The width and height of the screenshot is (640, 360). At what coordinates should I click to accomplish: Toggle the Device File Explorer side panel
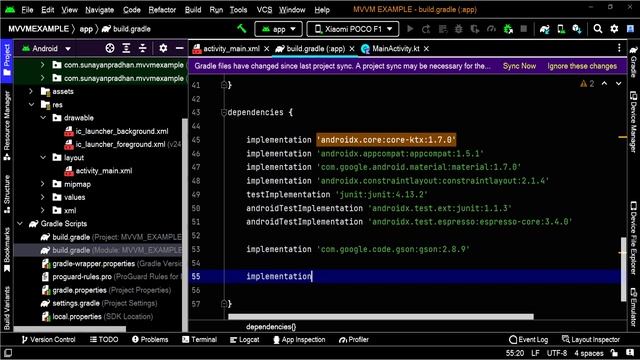pos(633,238)
